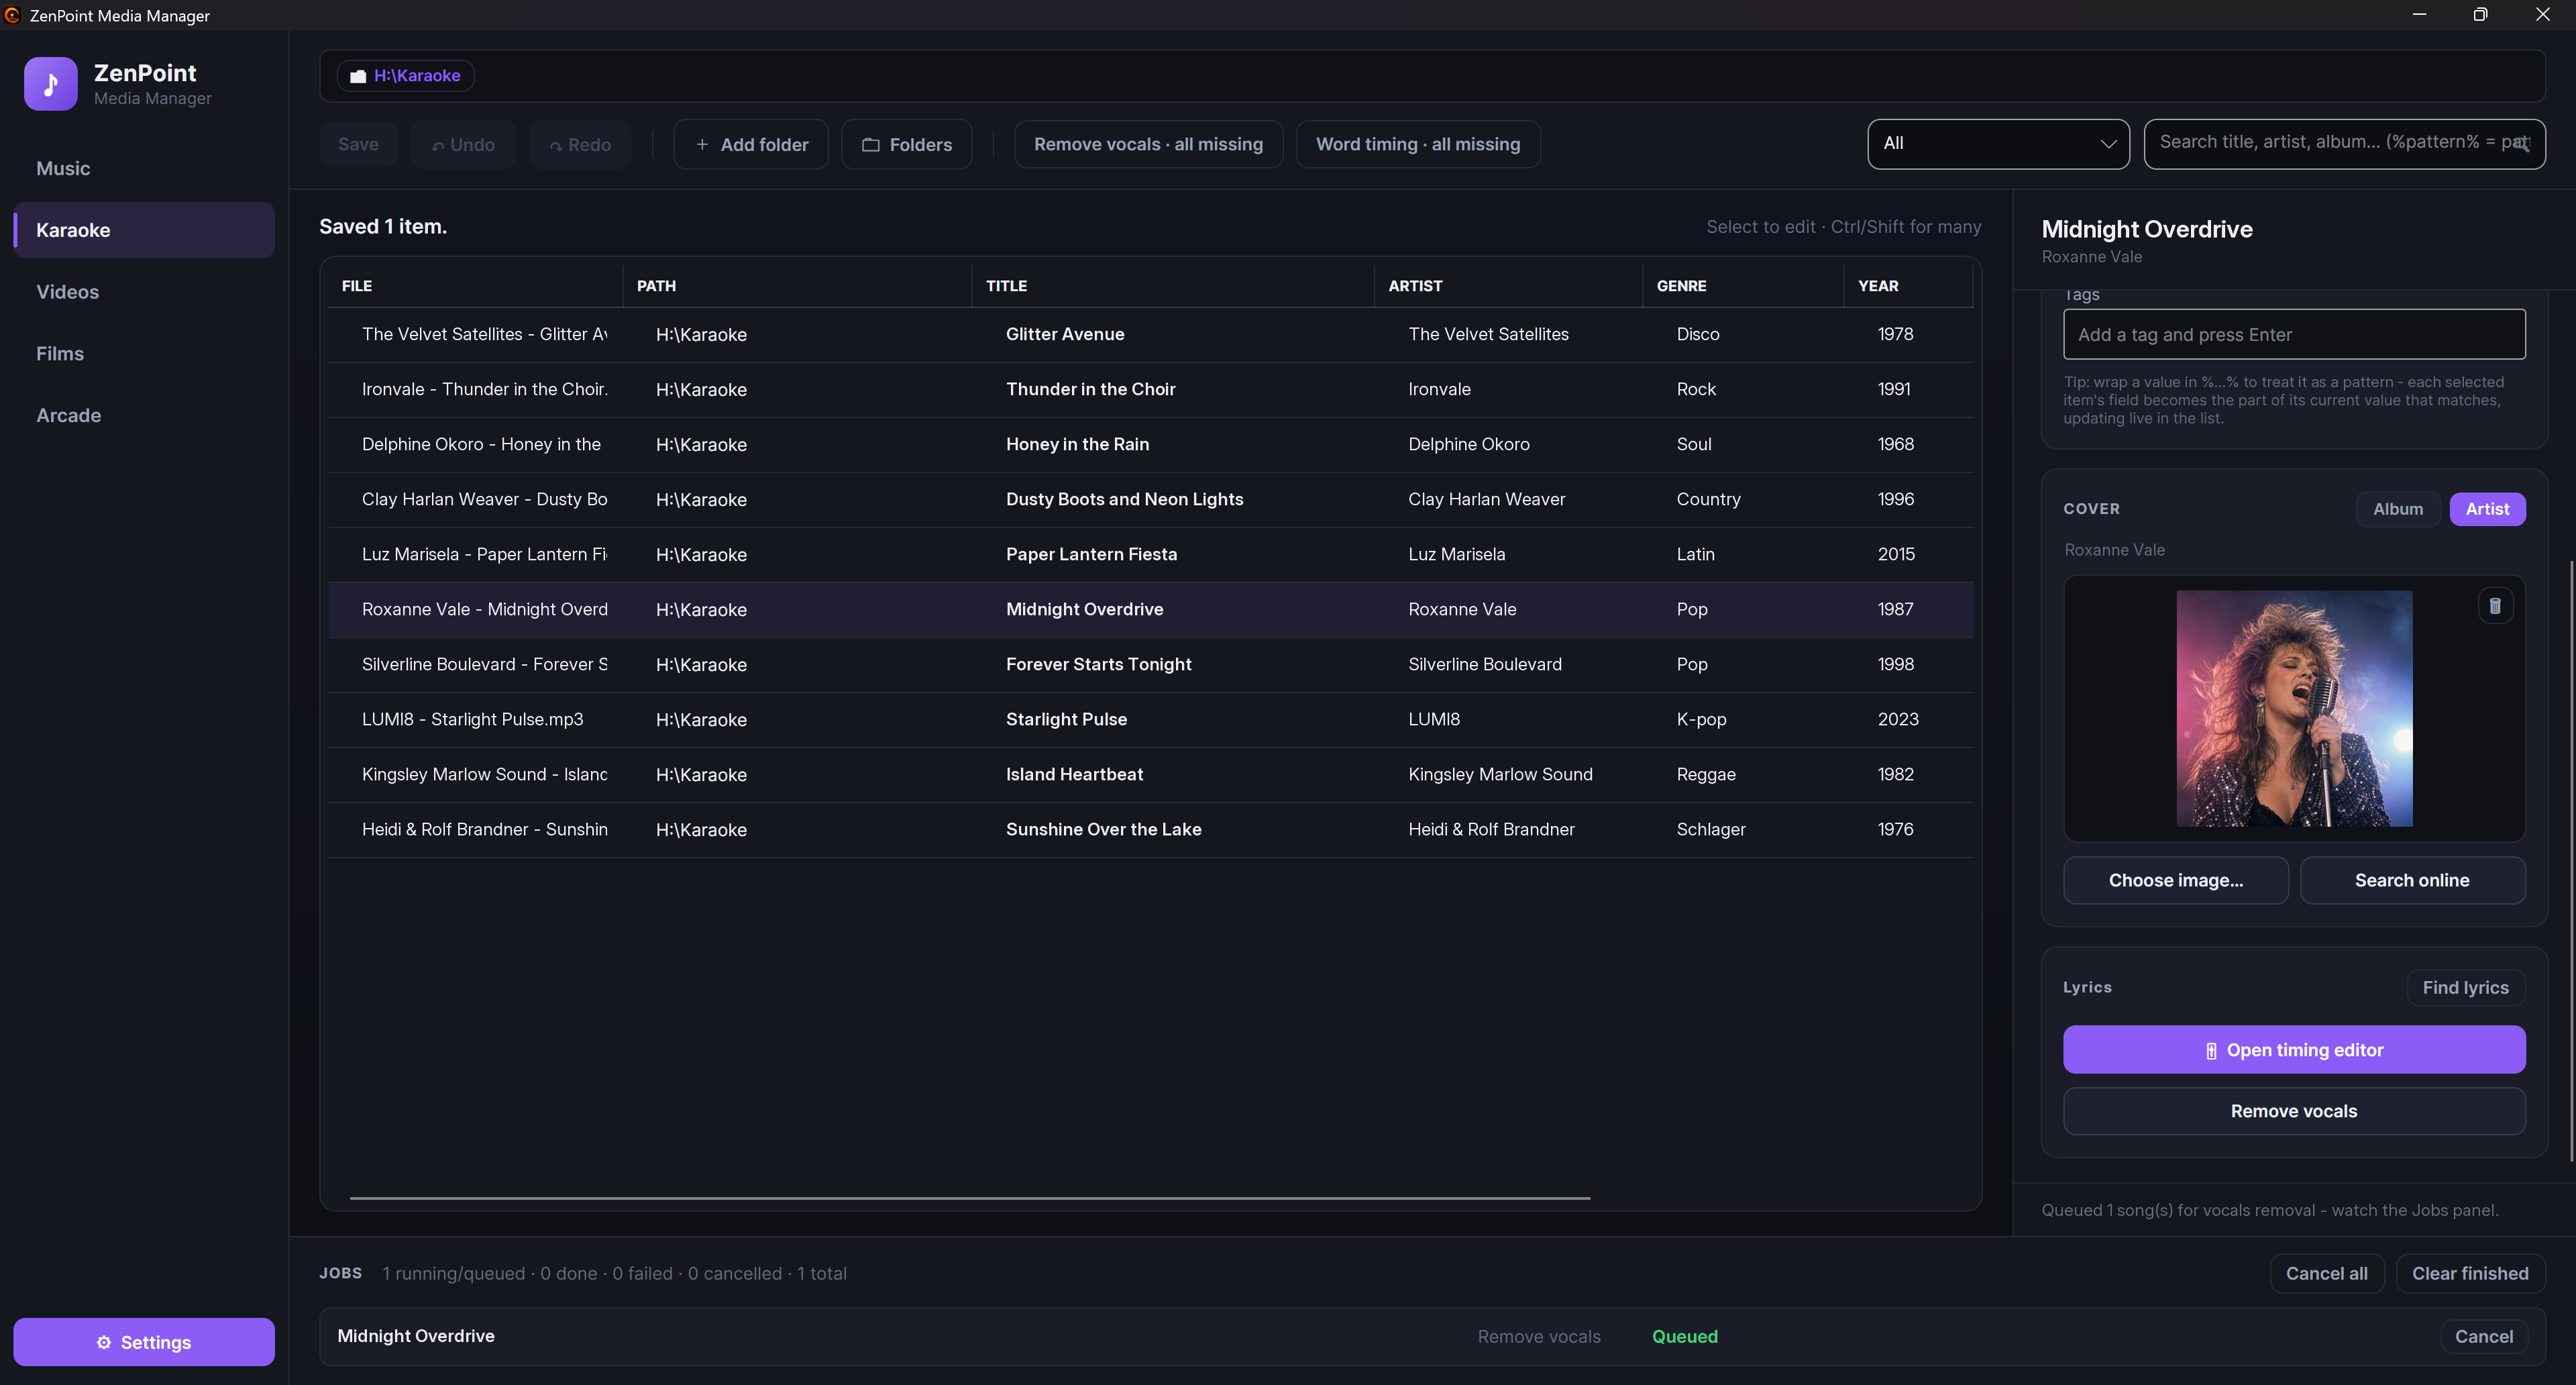Image resolution: width=2576 pixels, height=1385 pixels.
Task: Switch cover view to Artist
Action: tap(2487, 509)
